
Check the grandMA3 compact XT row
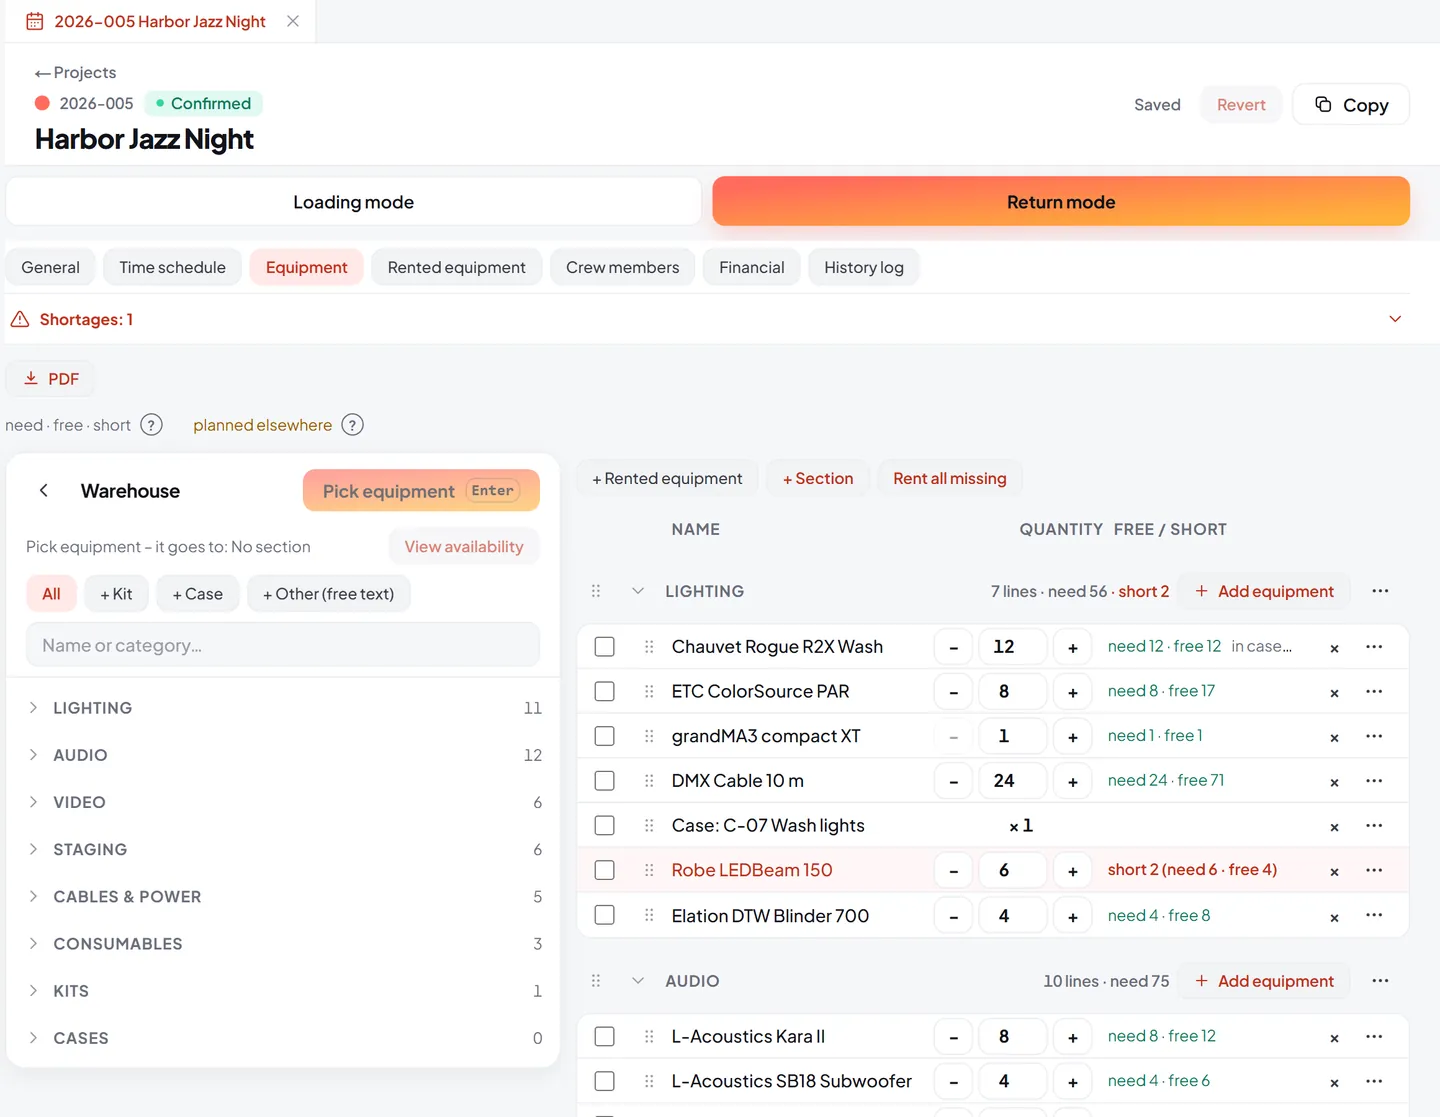coord(604,736)
